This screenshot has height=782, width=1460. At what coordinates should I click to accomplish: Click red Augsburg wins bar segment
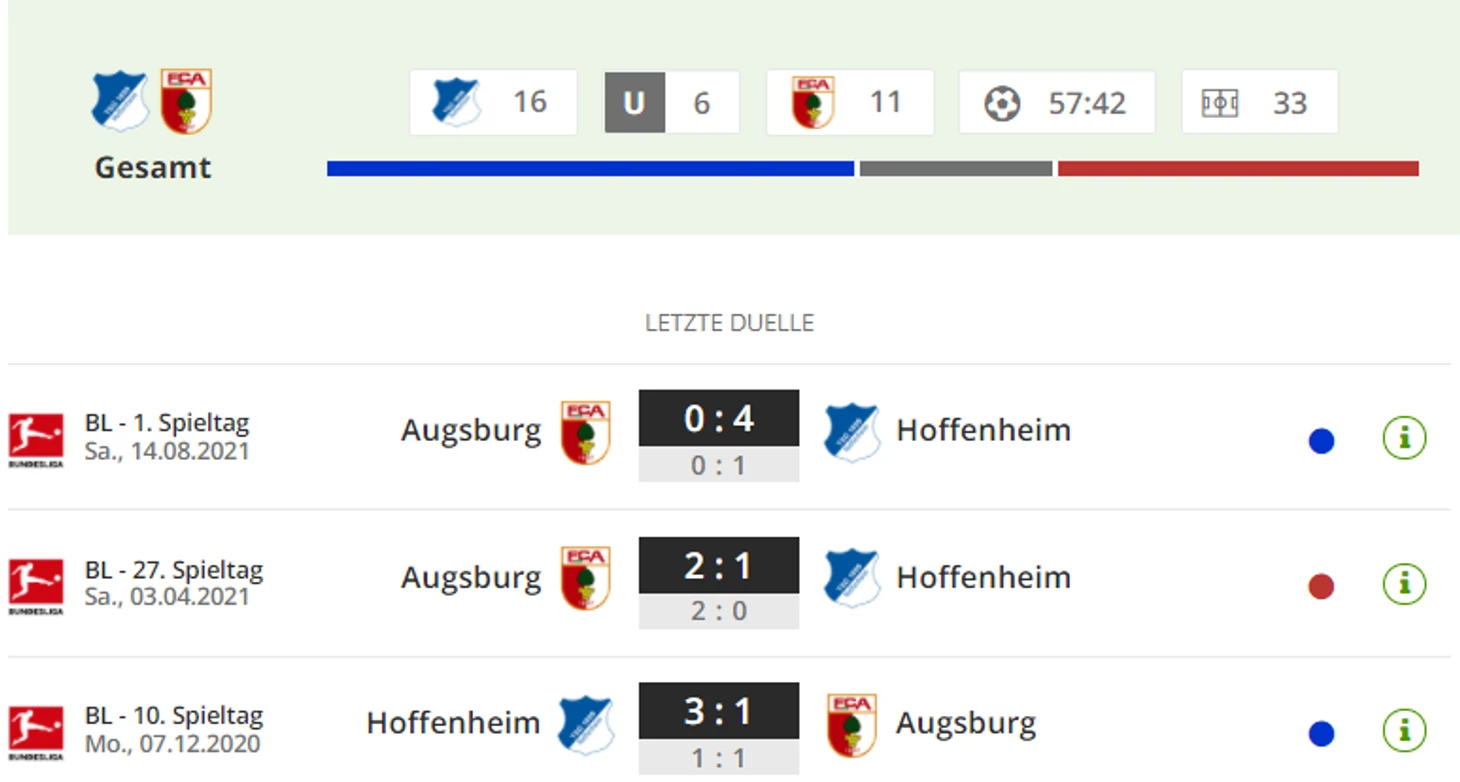(1237, 169)
